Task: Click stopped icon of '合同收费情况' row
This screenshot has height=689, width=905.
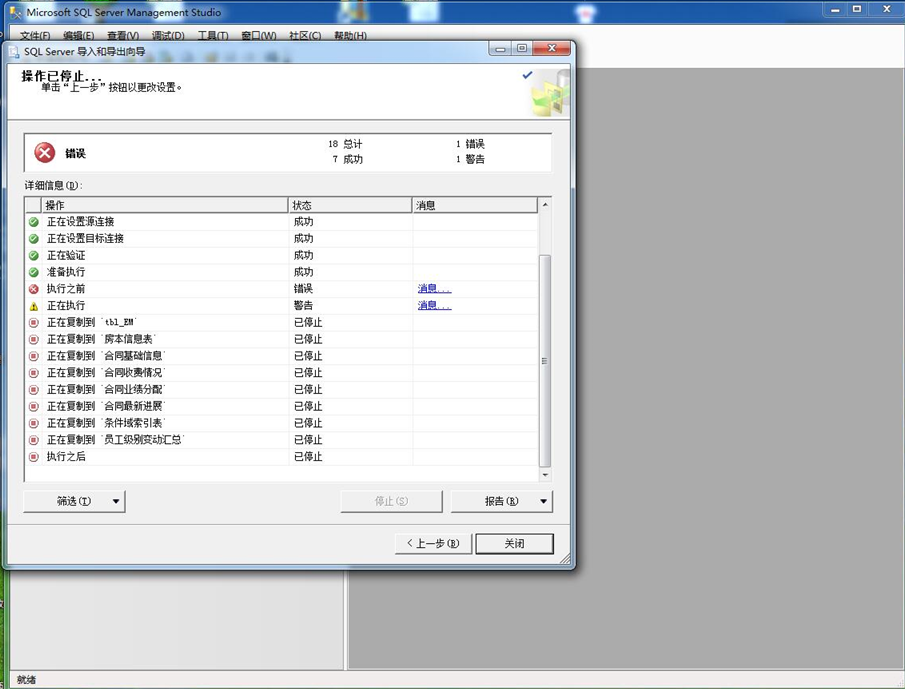Action: [33, 373]
